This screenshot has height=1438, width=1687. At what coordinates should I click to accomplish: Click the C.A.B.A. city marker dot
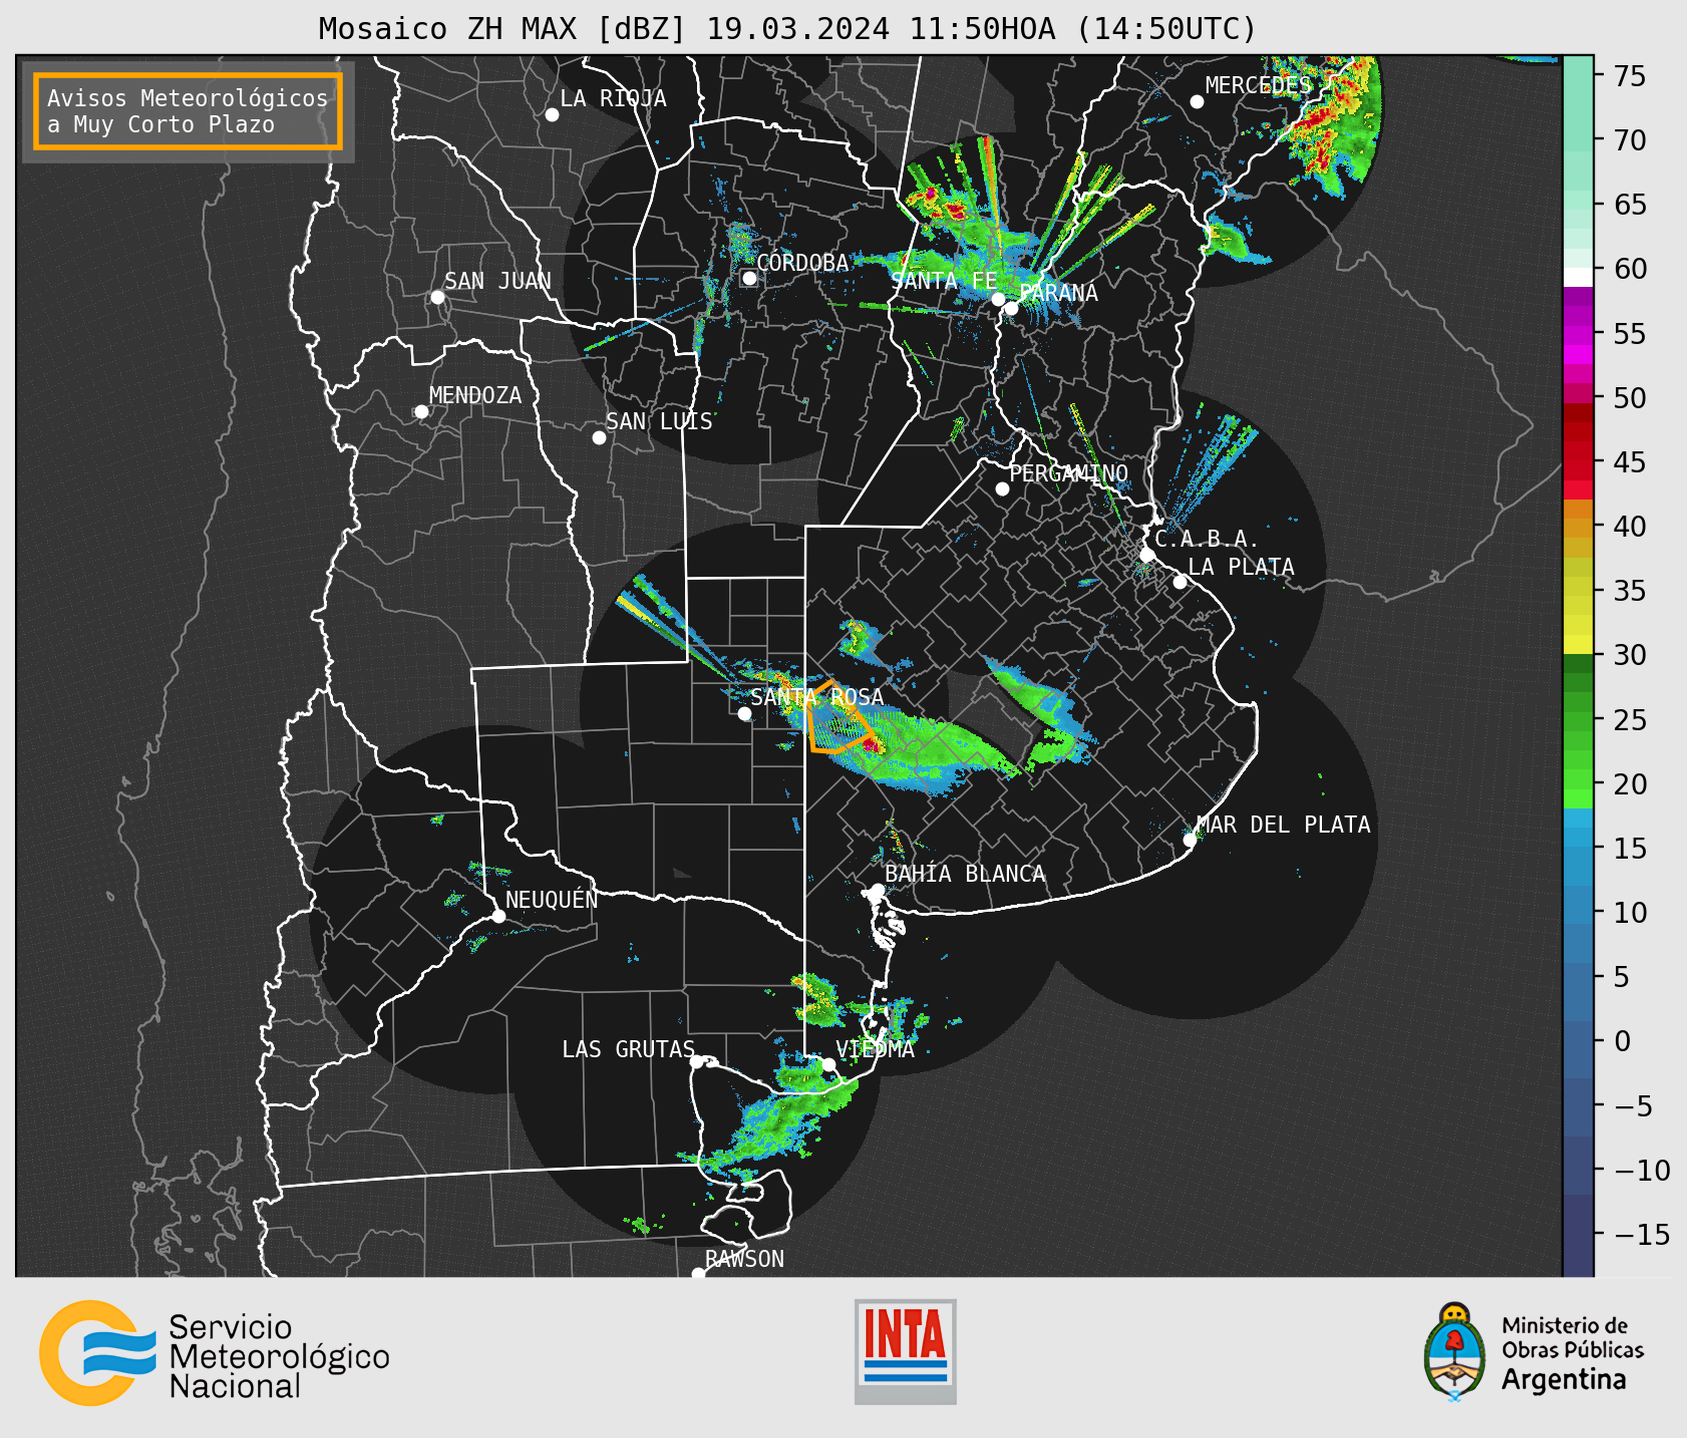click(x=1147, y=554)
